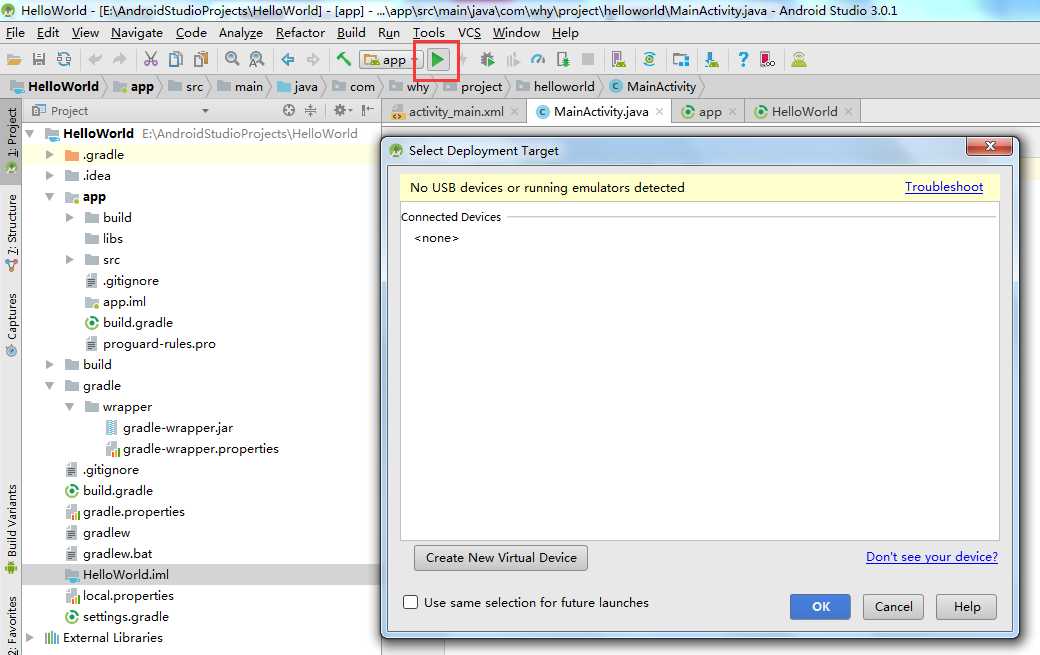Image resolution: width=1040 pixels, height=655 pixels.
Task: Click Attach debugger to process icon
Action: (x=563, y=60)
